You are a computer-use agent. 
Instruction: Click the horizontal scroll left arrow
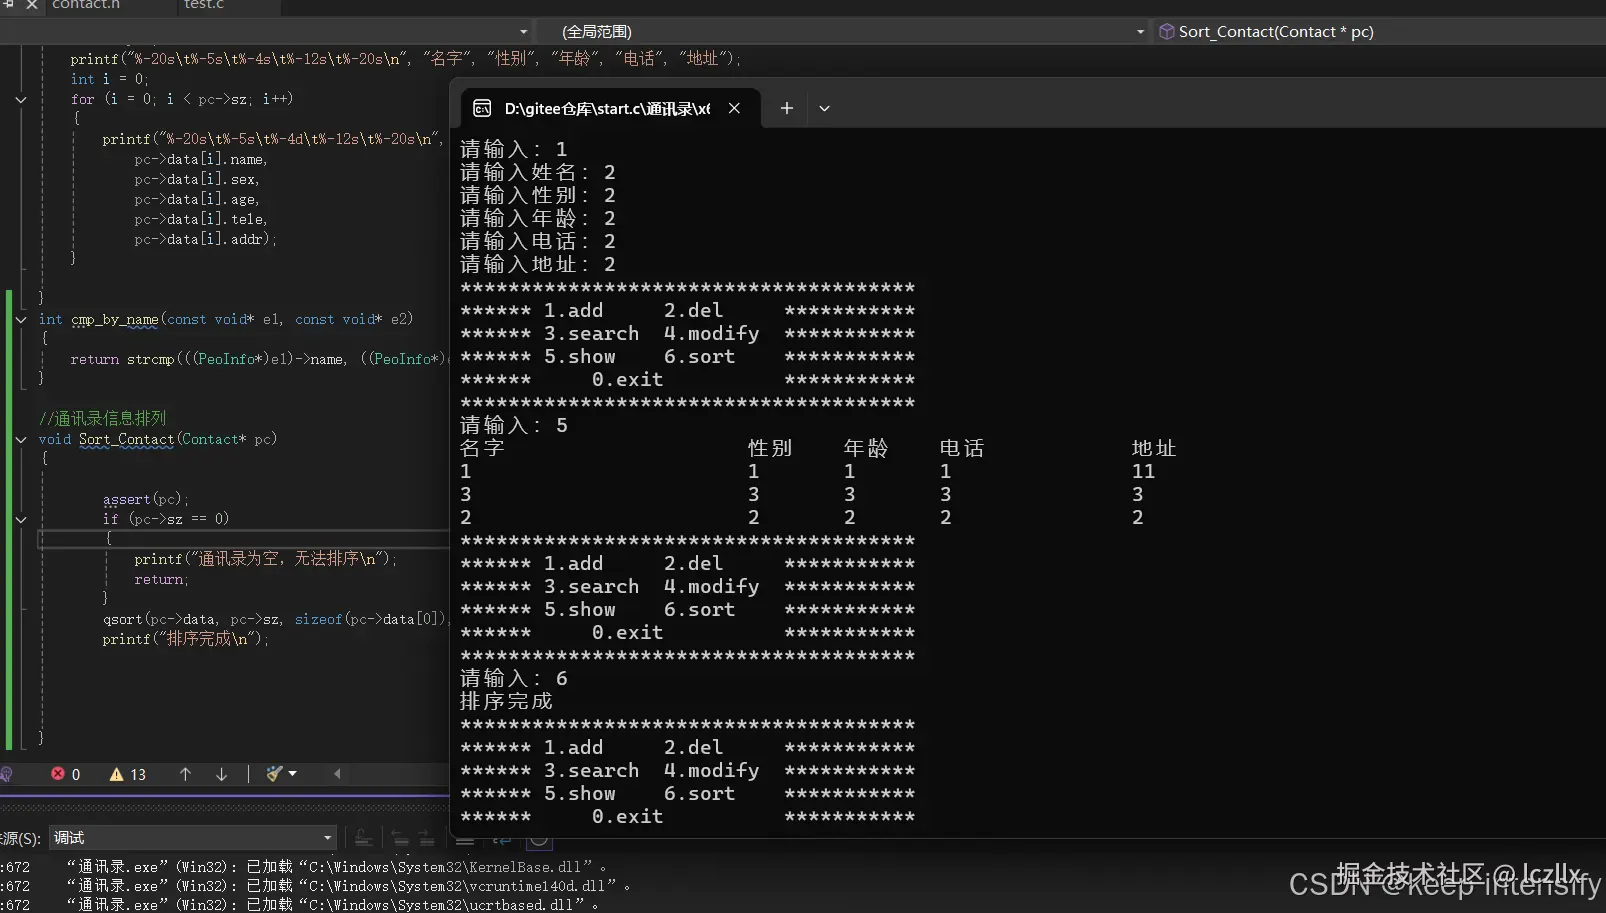click(x=337, y=774)
